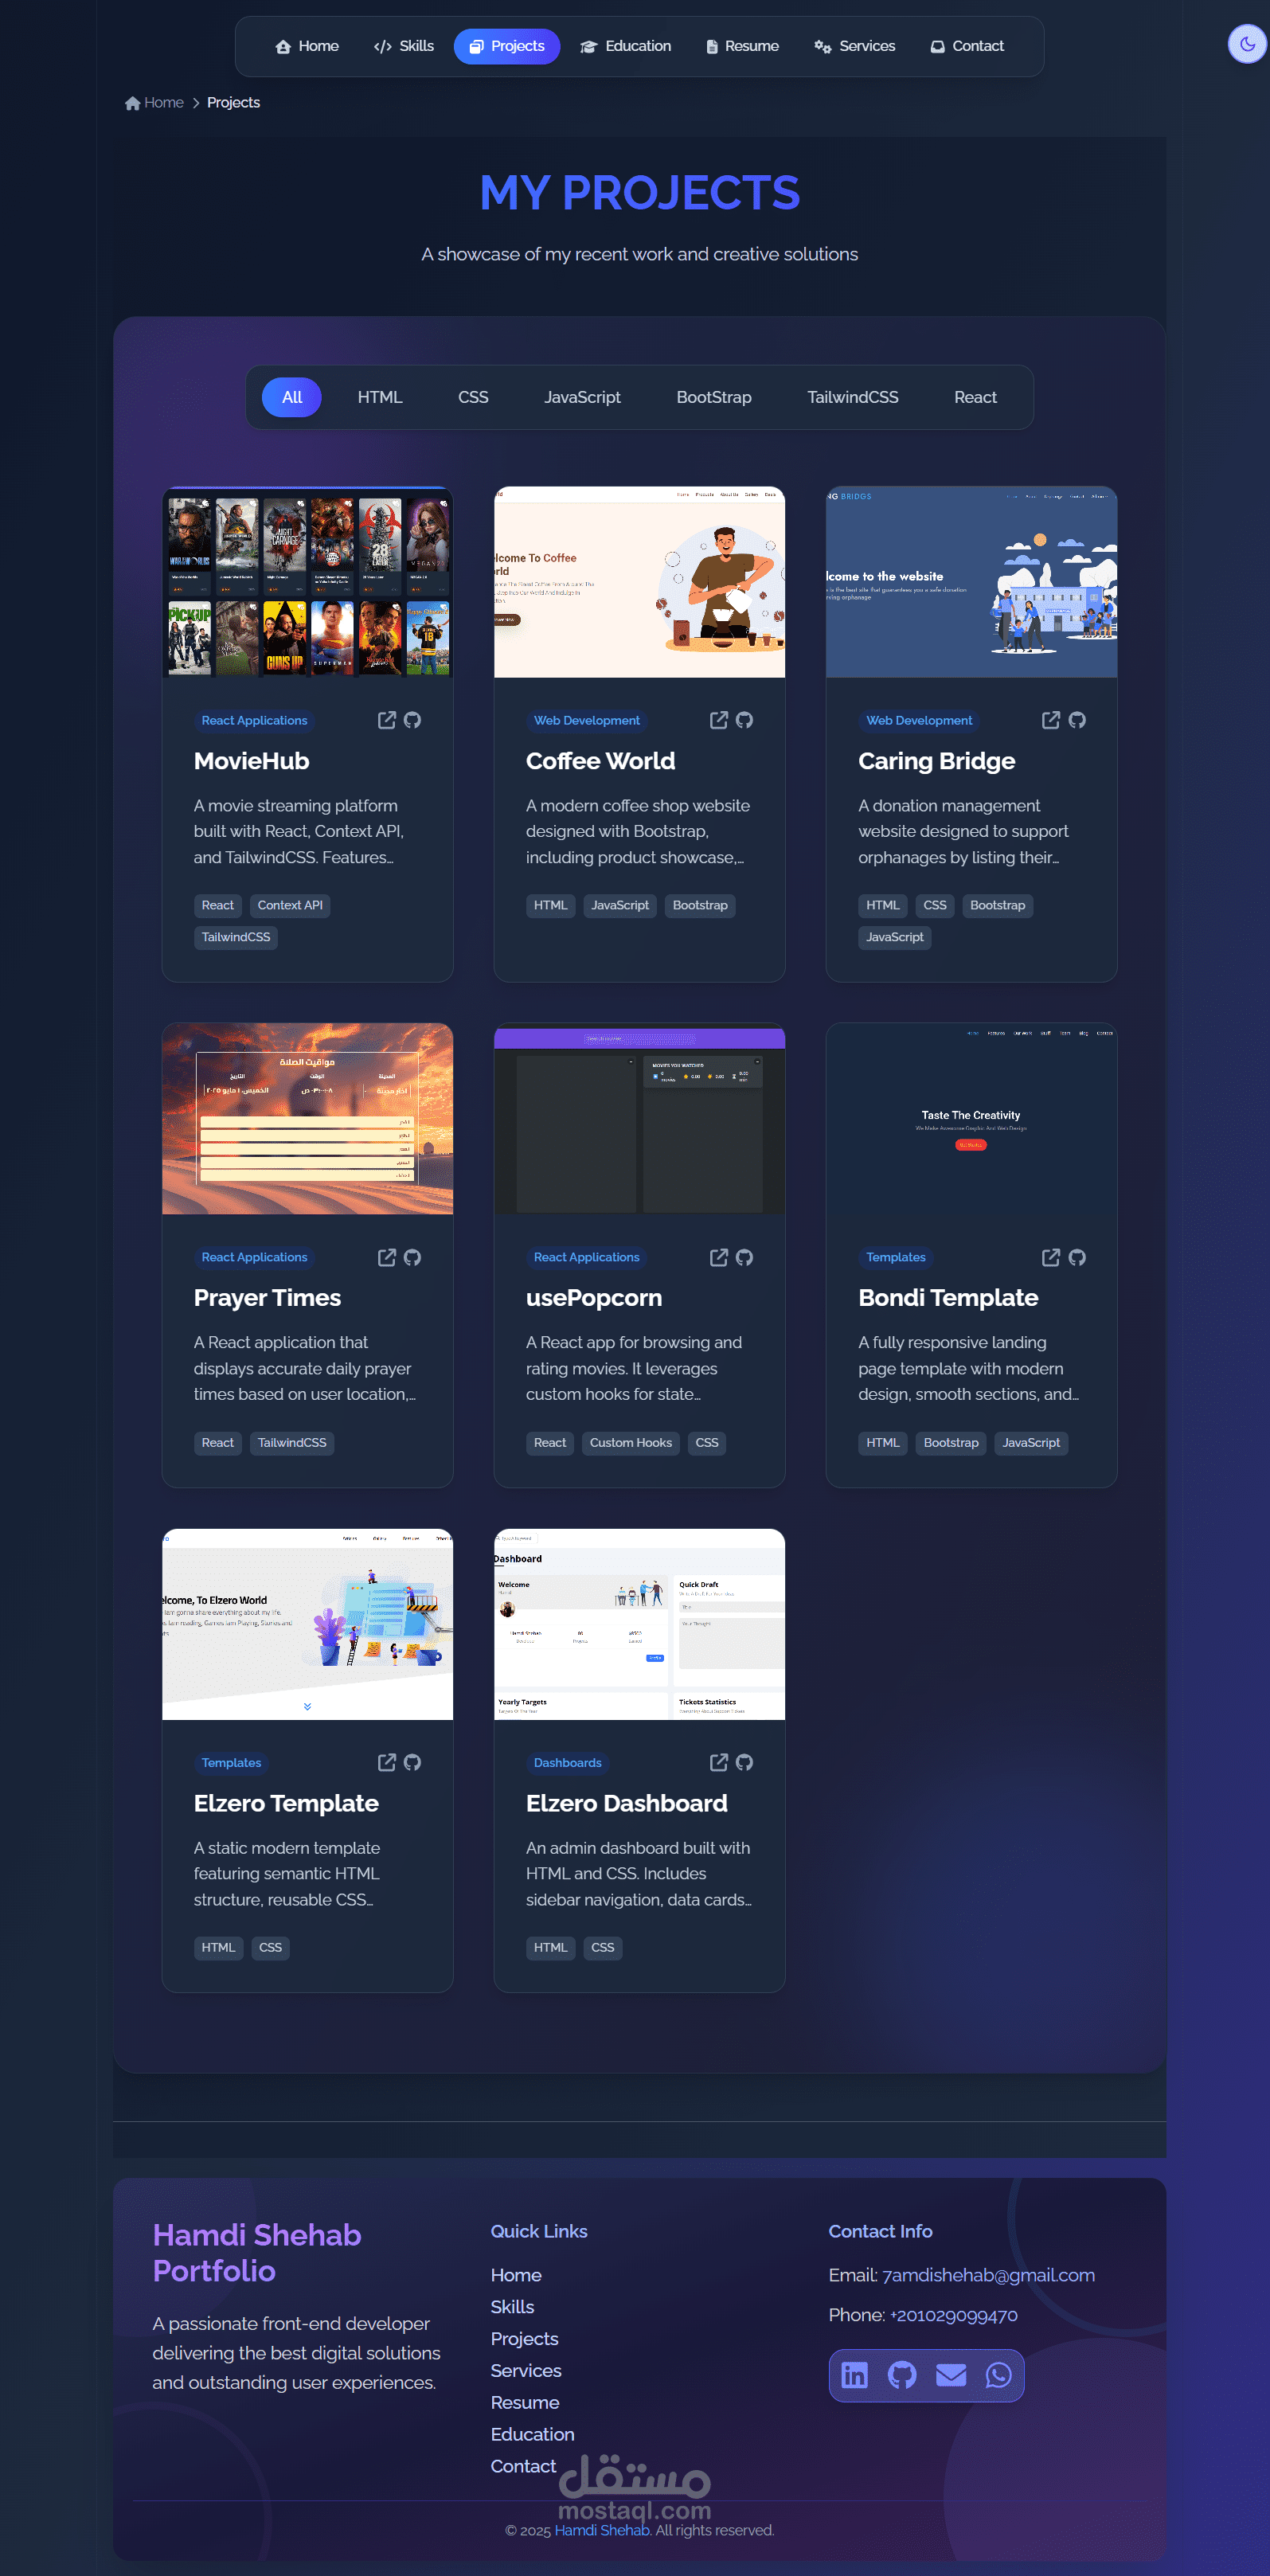Open the Coffee World project thumbnail
The height and width of the screenshot is (2576, 1270).
point(640,582)
